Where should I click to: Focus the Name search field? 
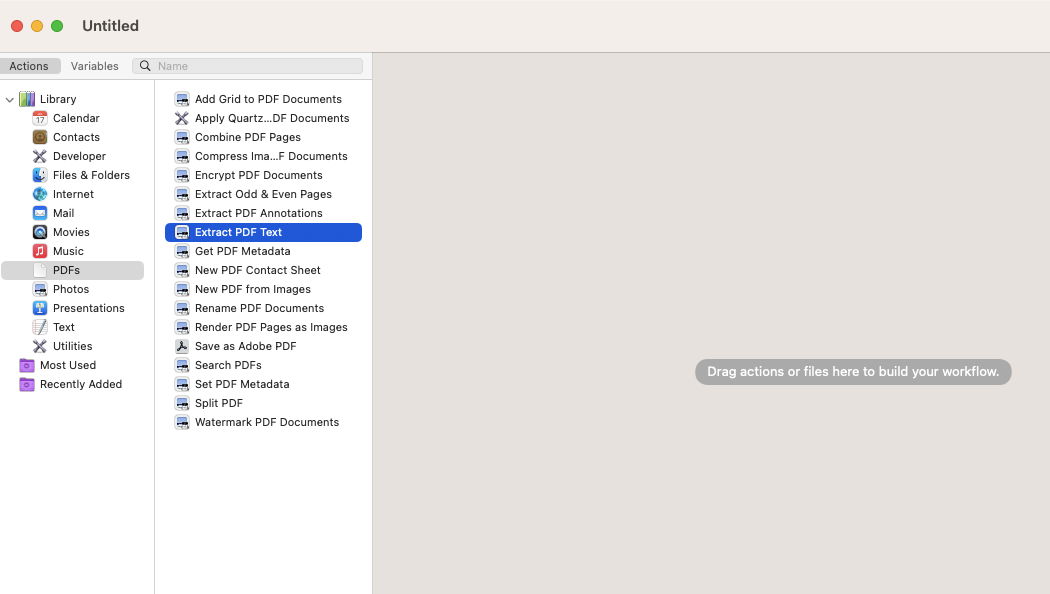pyautogui.click(x=248, y=66)
